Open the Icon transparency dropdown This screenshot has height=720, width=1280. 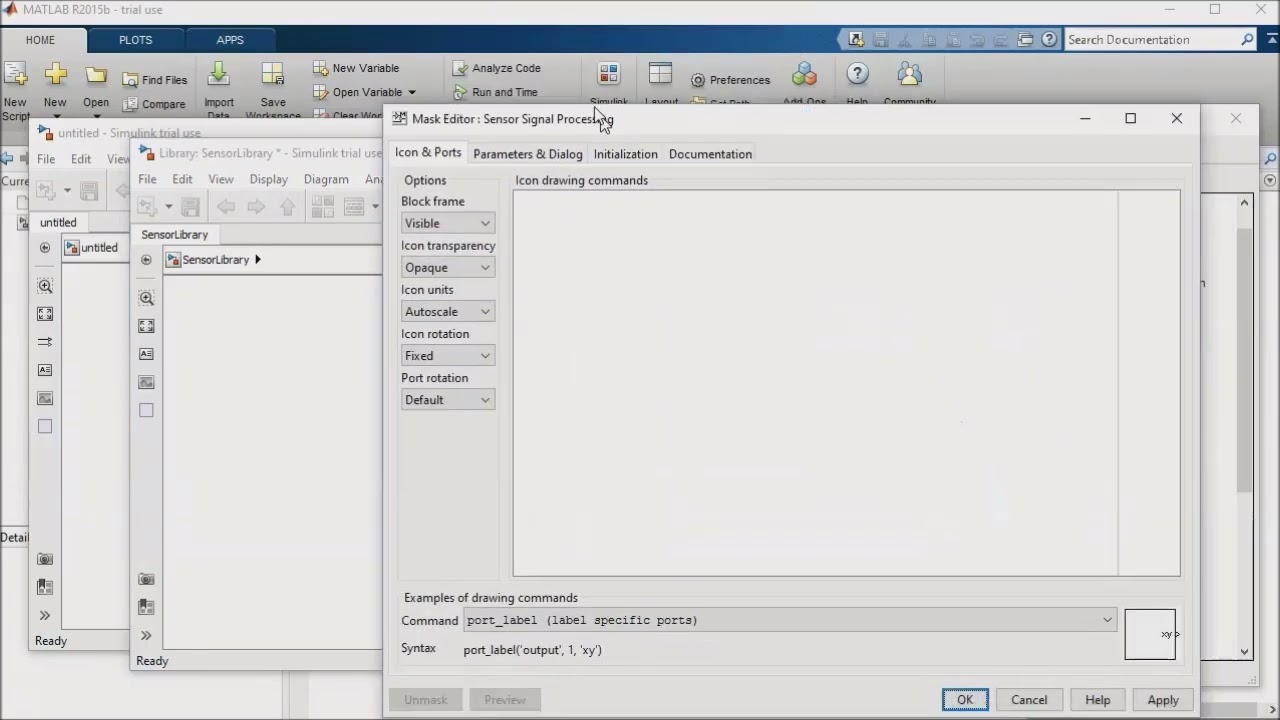pos(447,267)
